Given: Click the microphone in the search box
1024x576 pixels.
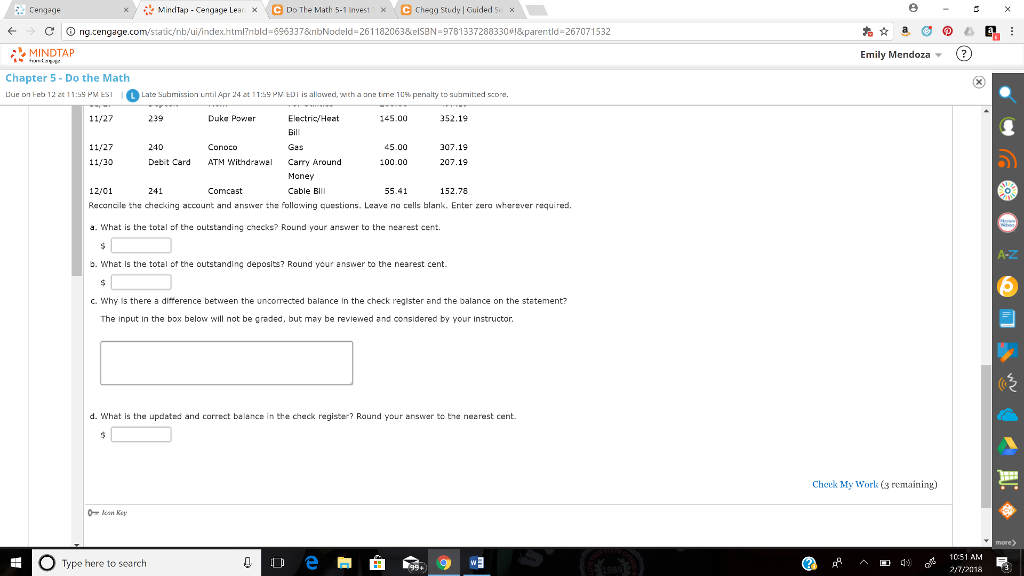Looking at the screenshot, I should click(x=248, y=562).
